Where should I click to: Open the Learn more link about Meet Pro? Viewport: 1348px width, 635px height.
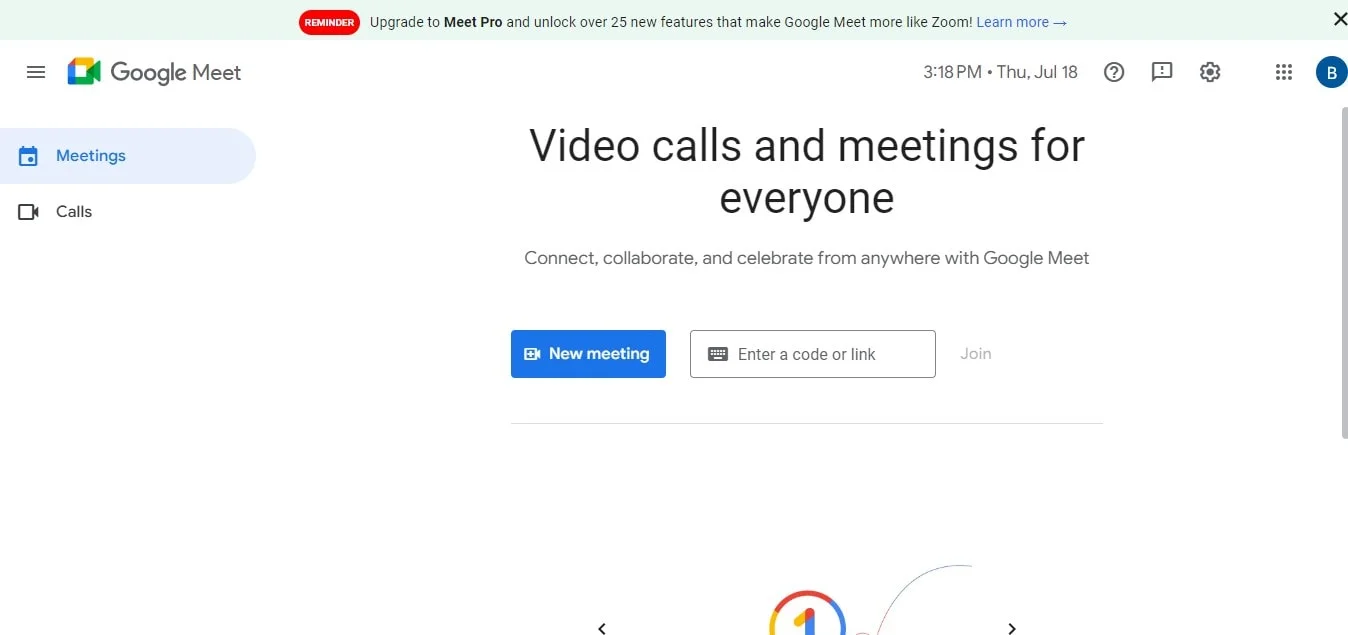coord(1021,21)
